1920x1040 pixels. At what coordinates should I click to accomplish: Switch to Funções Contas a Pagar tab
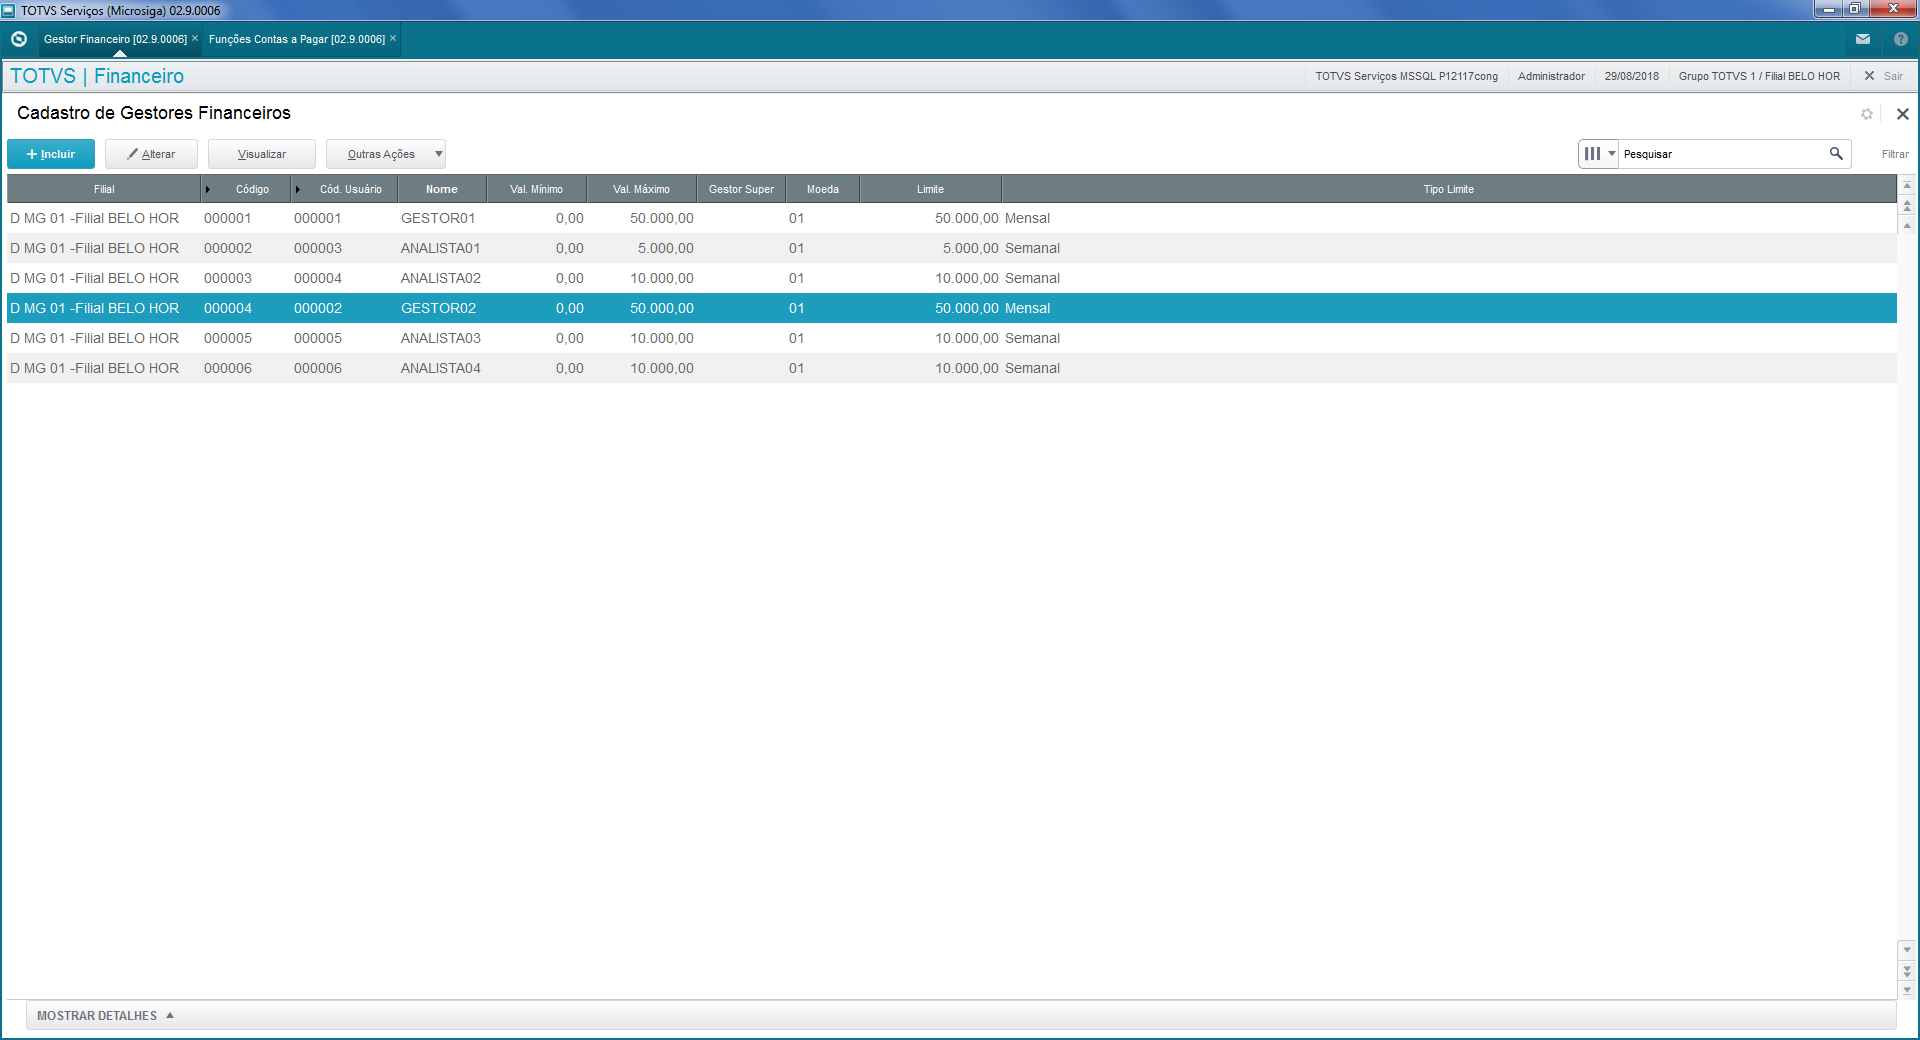(296, 39)
